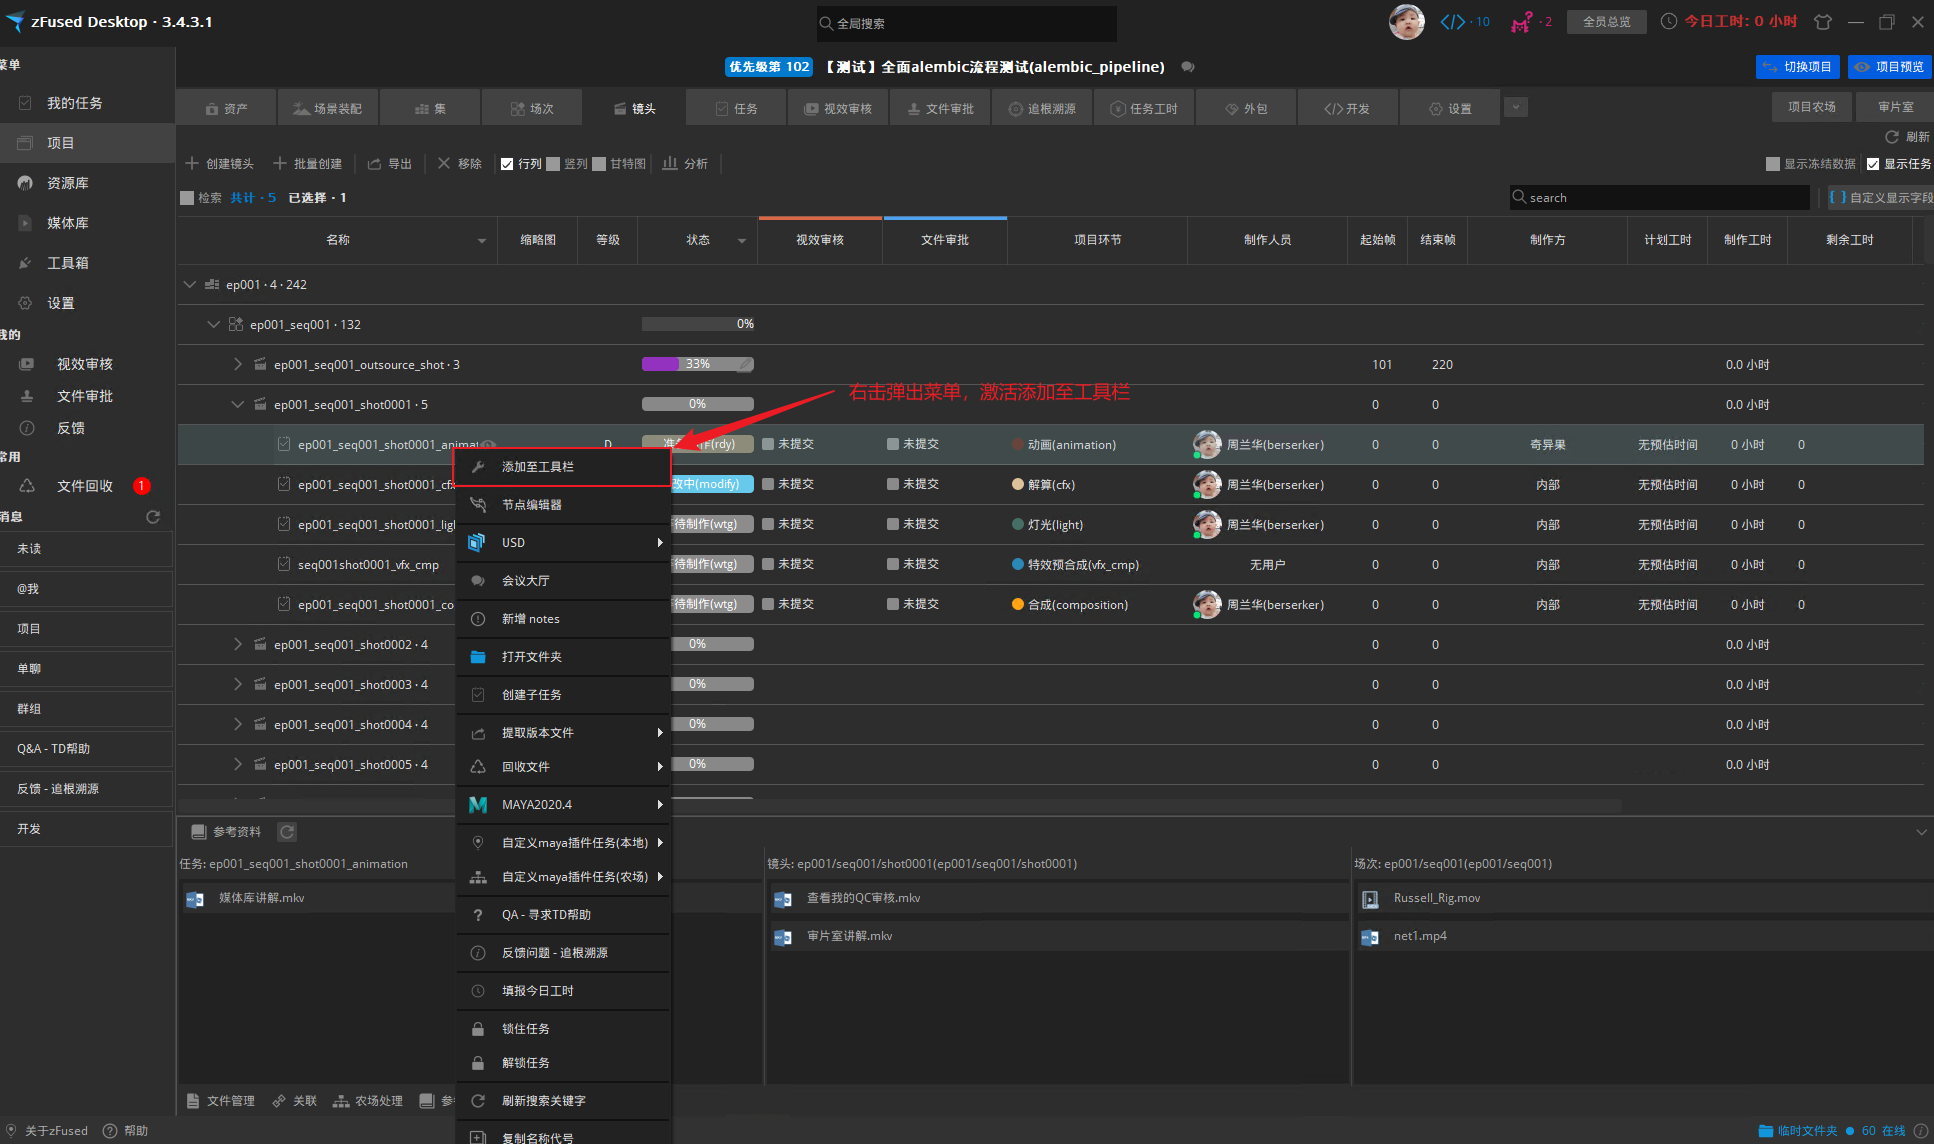The height and width of the screenshot is (1144, 1934).
Task: Click the 切换项目 button
Action: click(1798, 67)
